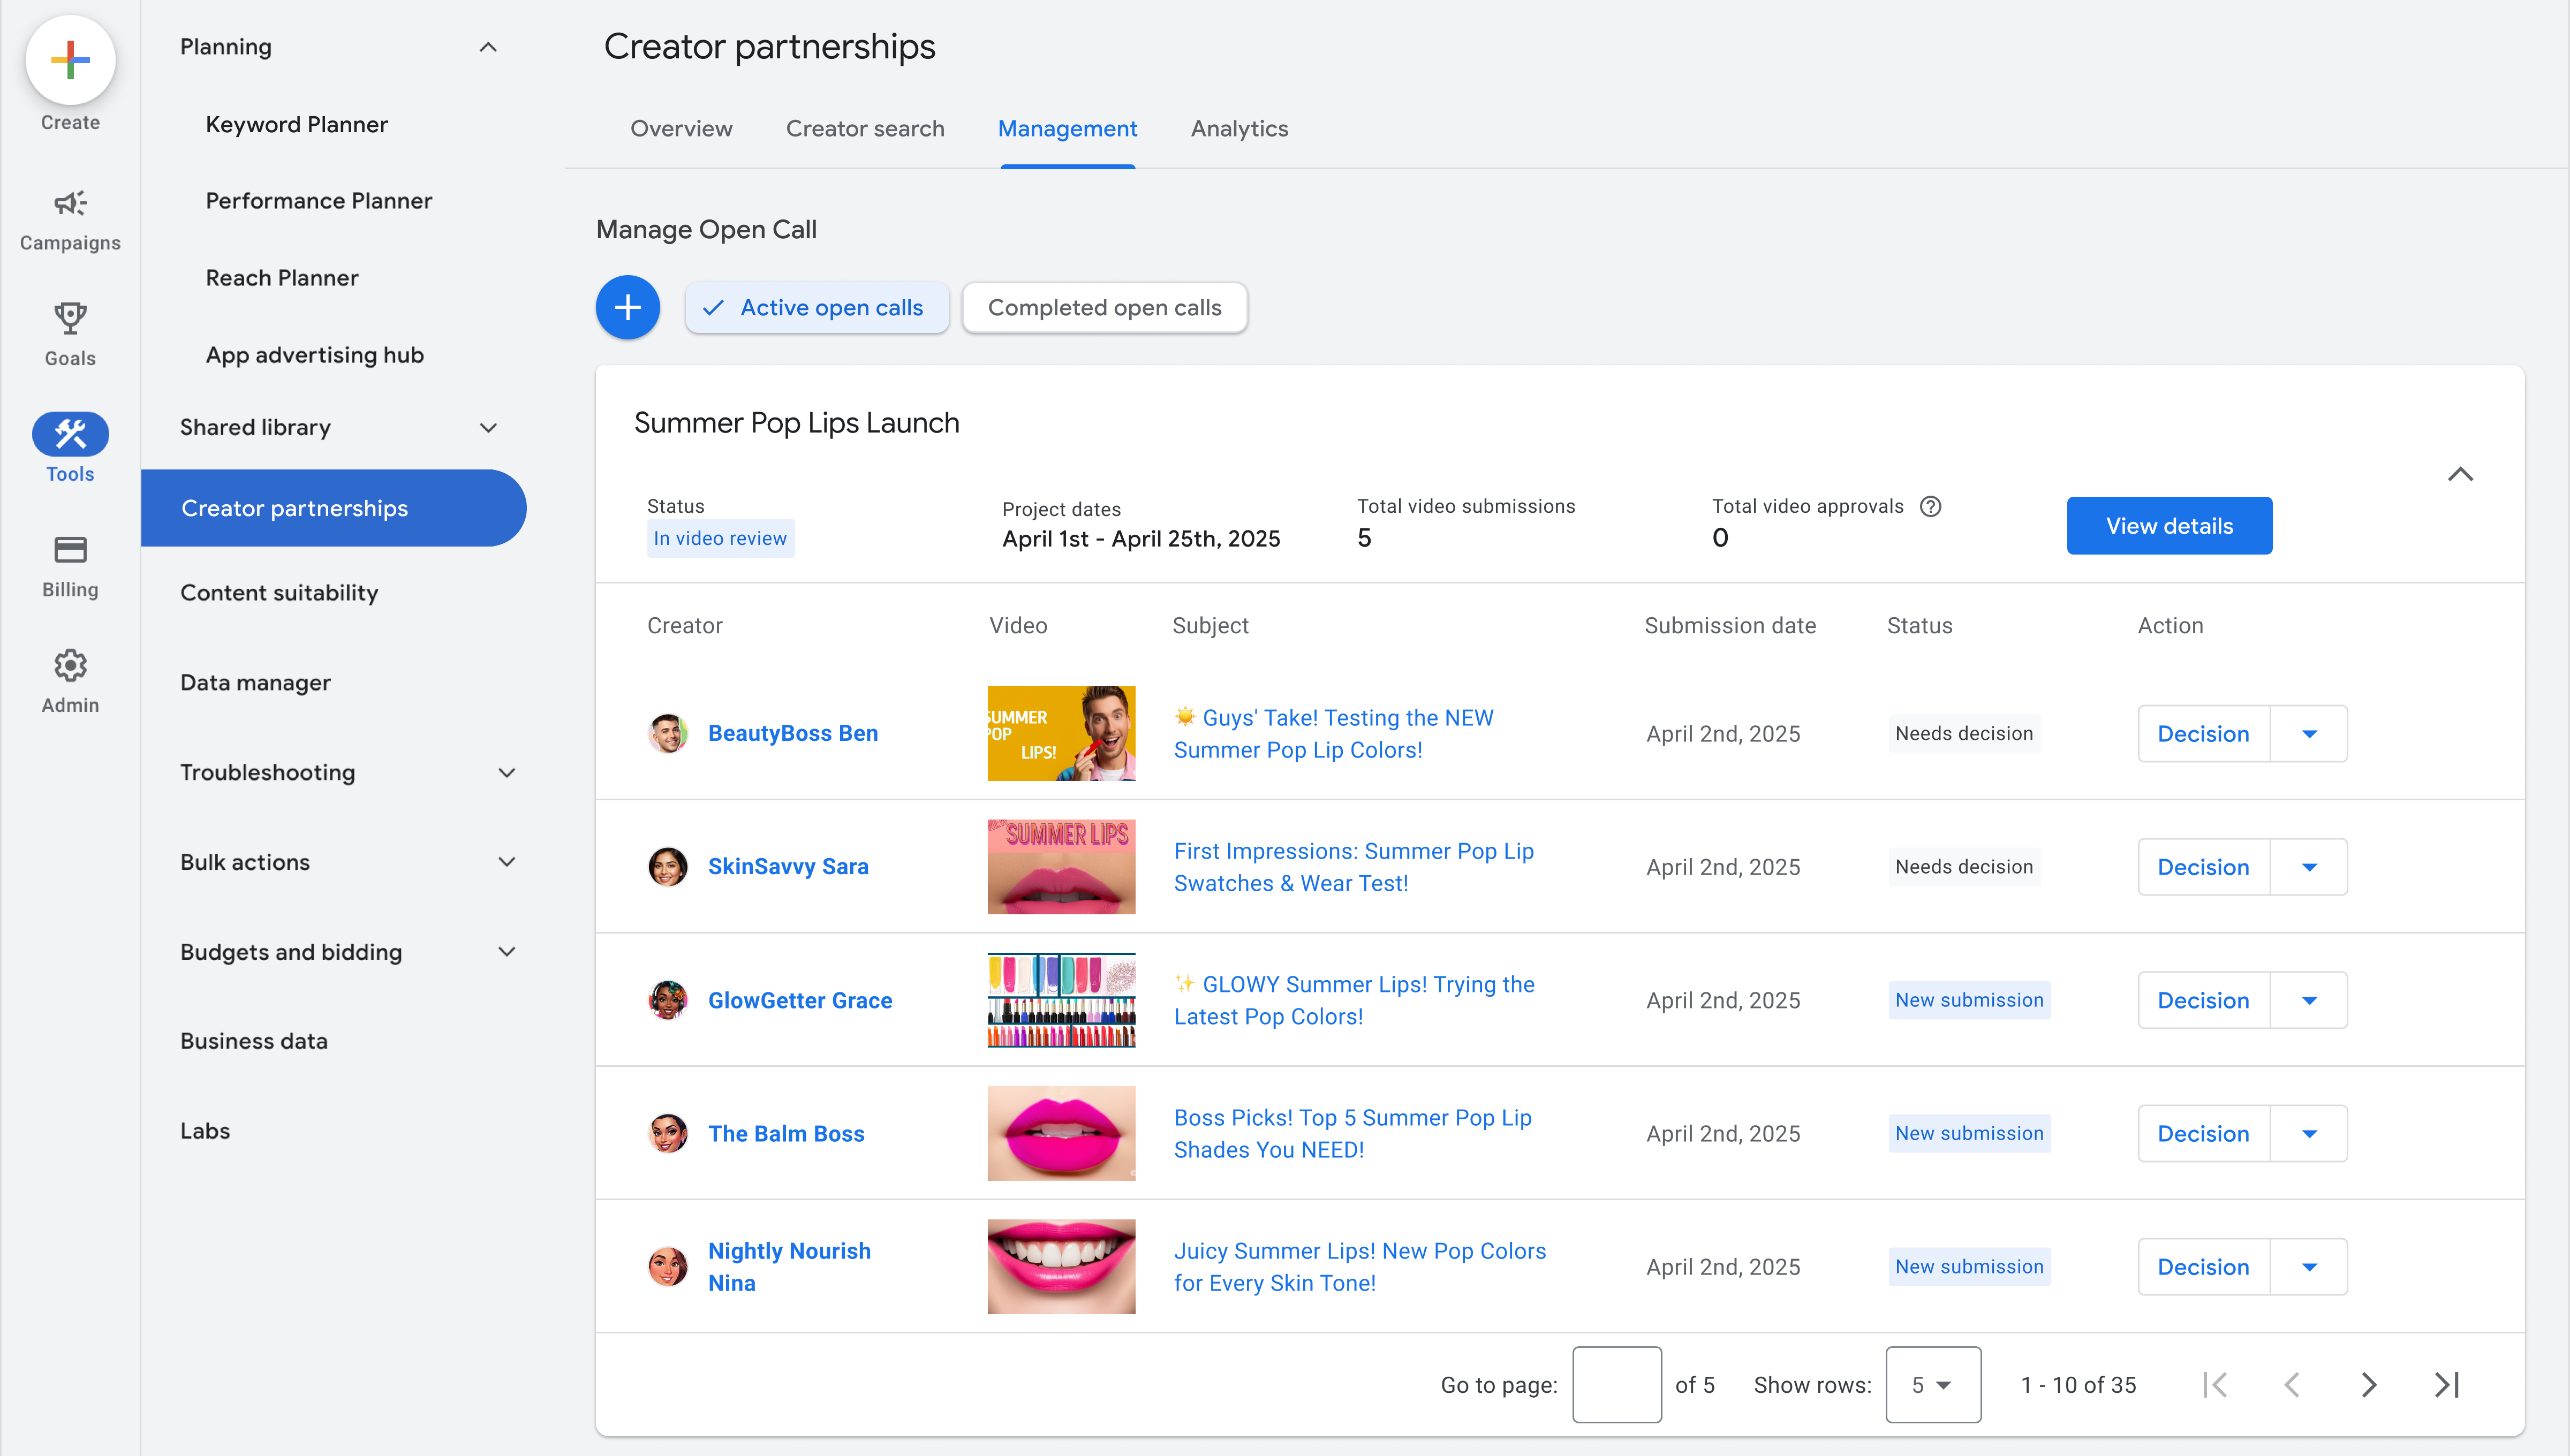
Task: Open Keyword Planner in the sidebar
Action: pyautogui.click(x=297, y=125)
